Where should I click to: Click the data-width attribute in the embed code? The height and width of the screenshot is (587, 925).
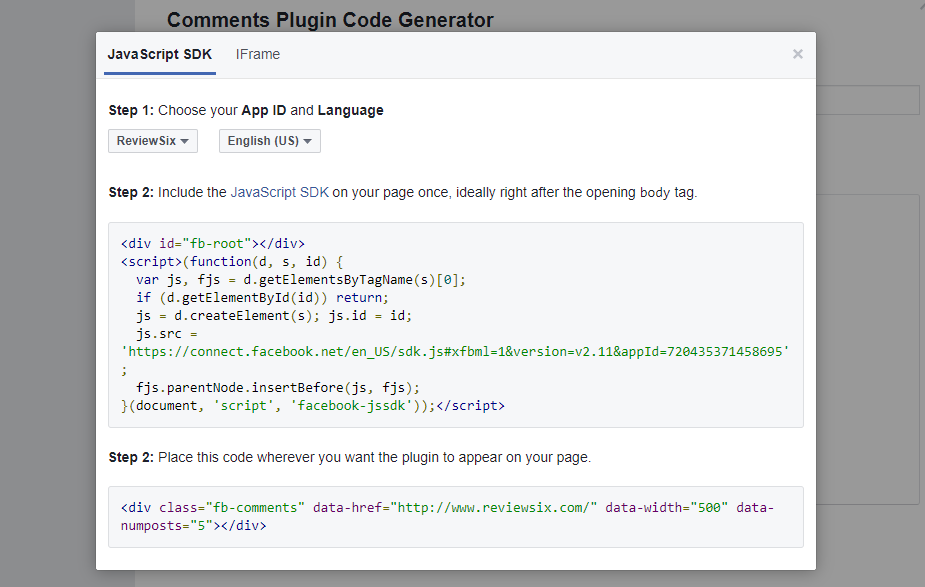pyautogui.click(x=662, y=507)
